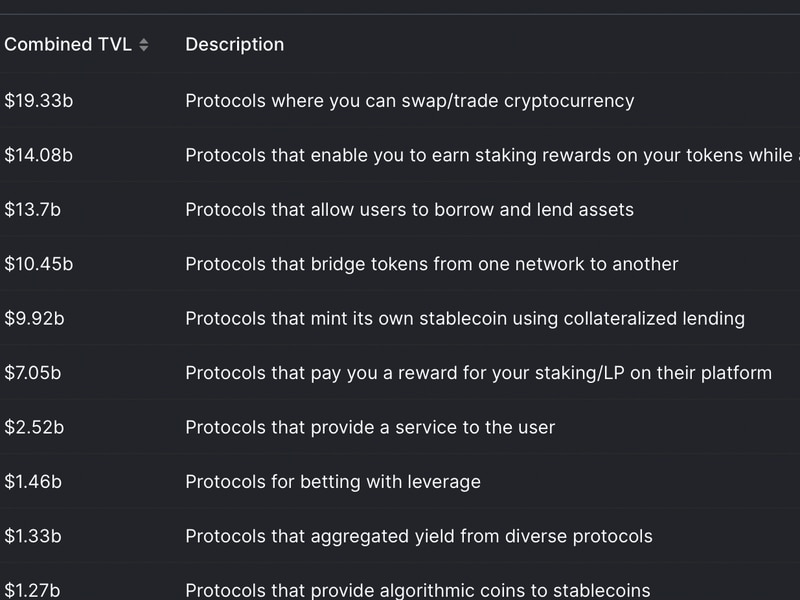Open the staking rewards protocols description
Screen dimensions: 800x600
pos(492,155)
